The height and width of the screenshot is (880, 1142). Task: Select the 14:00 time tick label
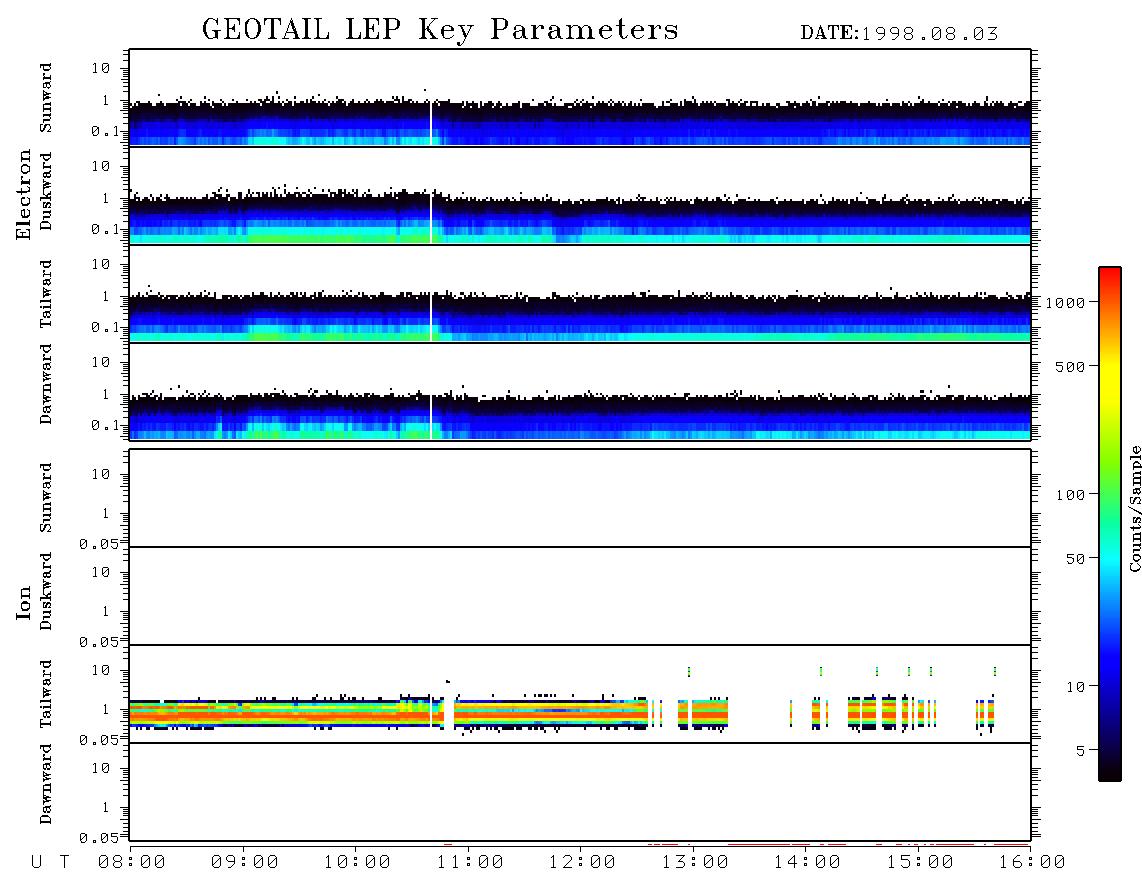pyautogui.click(x=807, y=863)
